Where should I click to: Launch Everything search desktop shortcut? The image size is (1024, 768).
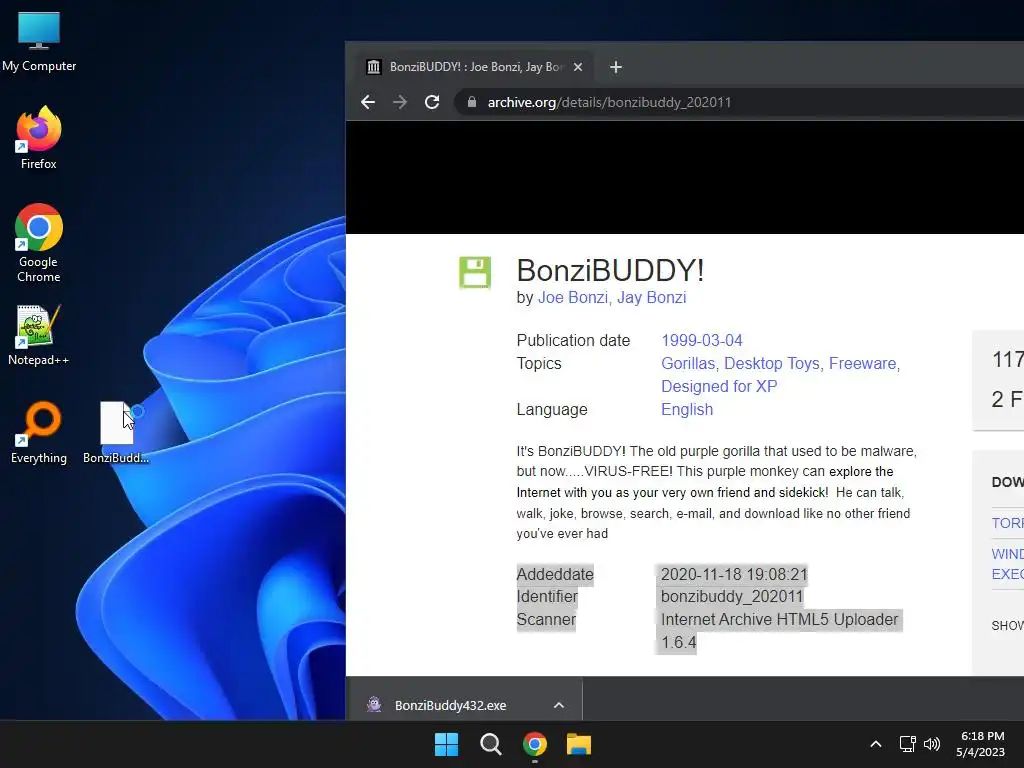[x=39, y=433]
